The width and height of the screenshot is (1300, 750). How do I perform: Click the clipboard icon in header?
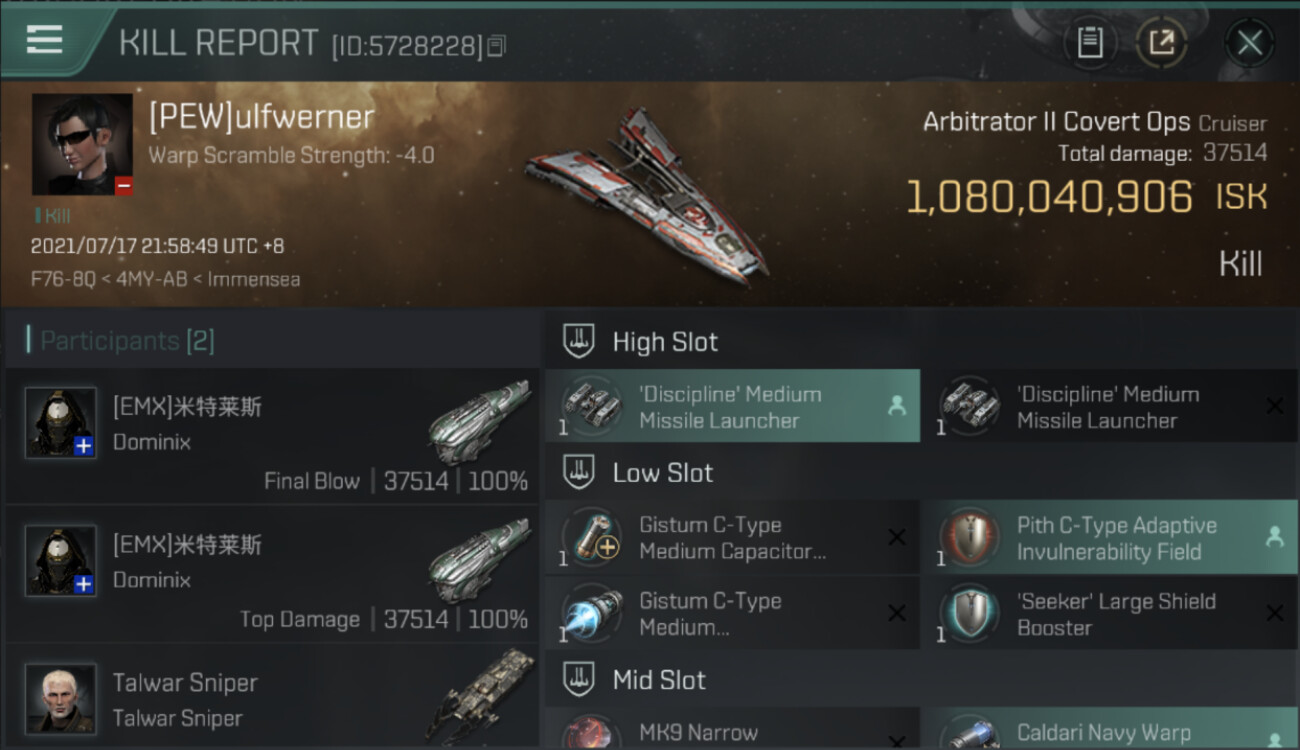[x=1090, y=43]
